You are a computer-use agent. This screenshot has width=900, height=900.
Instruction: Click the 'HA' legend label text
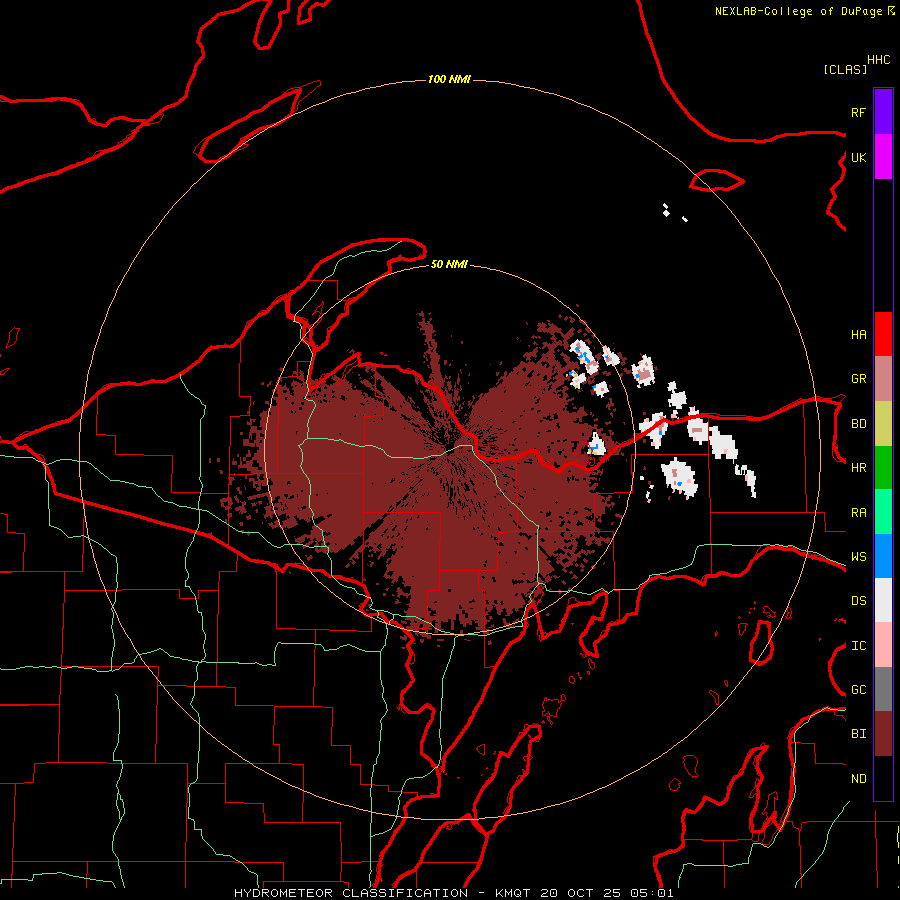click(858, 335)
